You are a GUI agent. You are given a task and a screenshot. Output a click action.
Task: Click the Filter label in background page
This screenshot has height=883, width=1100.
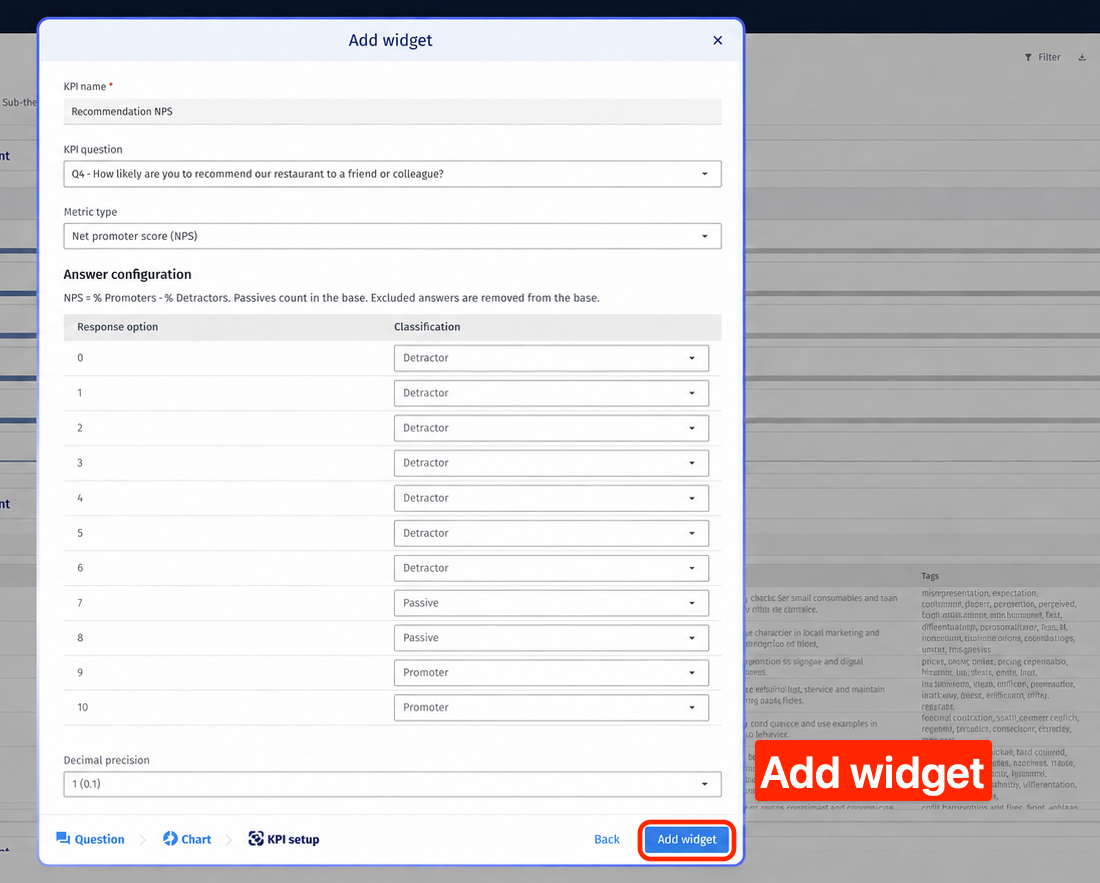click(x=1049, y=58)
